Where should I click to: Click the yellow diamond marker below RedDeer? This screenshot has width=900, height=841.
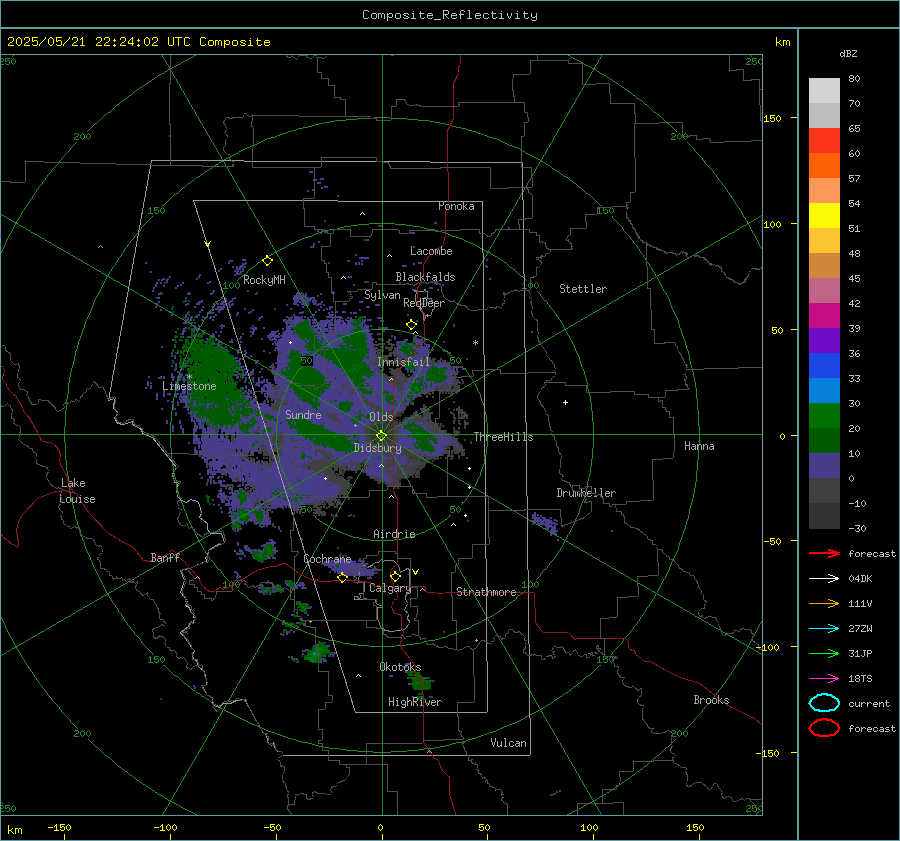tap(411, 325)
